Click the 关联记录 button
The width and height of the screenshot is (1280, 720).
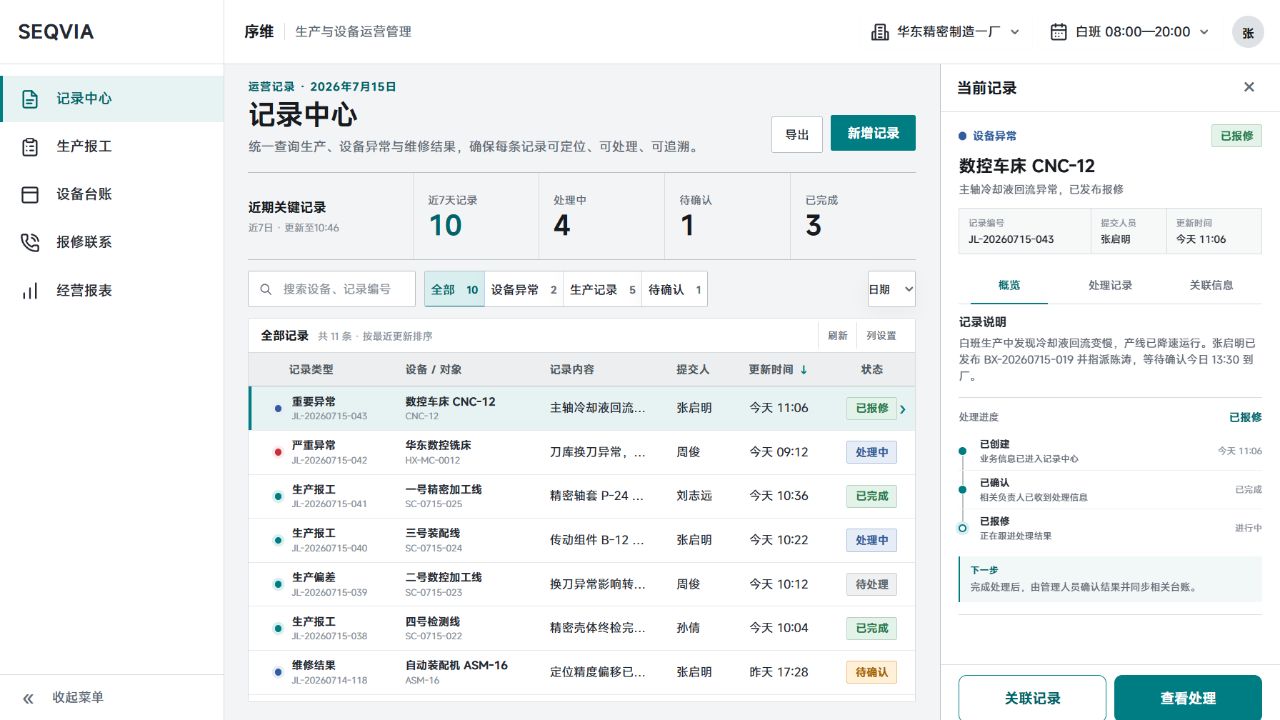click(x=1032, y=698)
